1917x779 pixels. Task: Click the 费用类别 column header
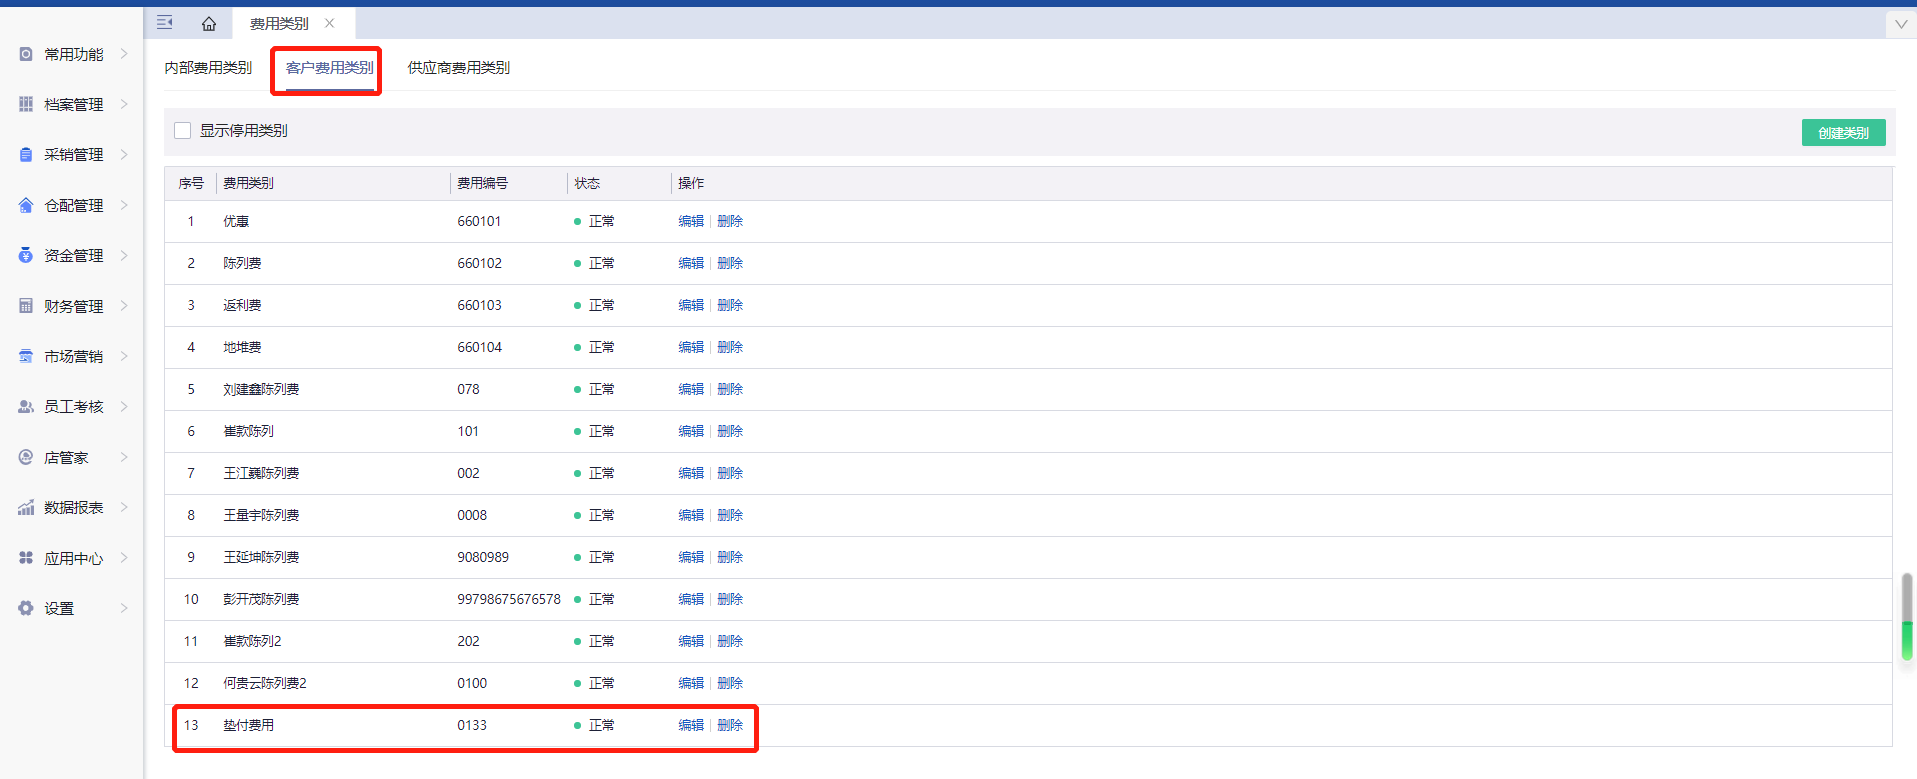tap(248, 183)
